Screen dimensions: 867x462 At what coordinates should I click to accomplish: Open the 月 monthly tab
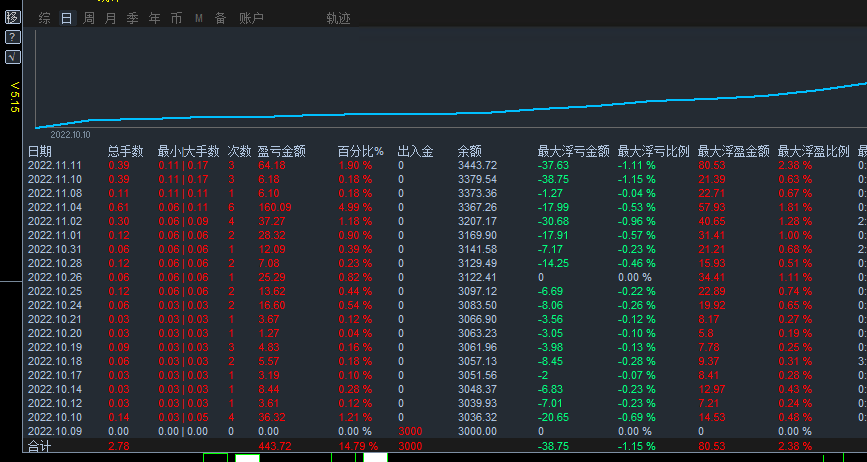pyautogui.click(x=111, y=18)
